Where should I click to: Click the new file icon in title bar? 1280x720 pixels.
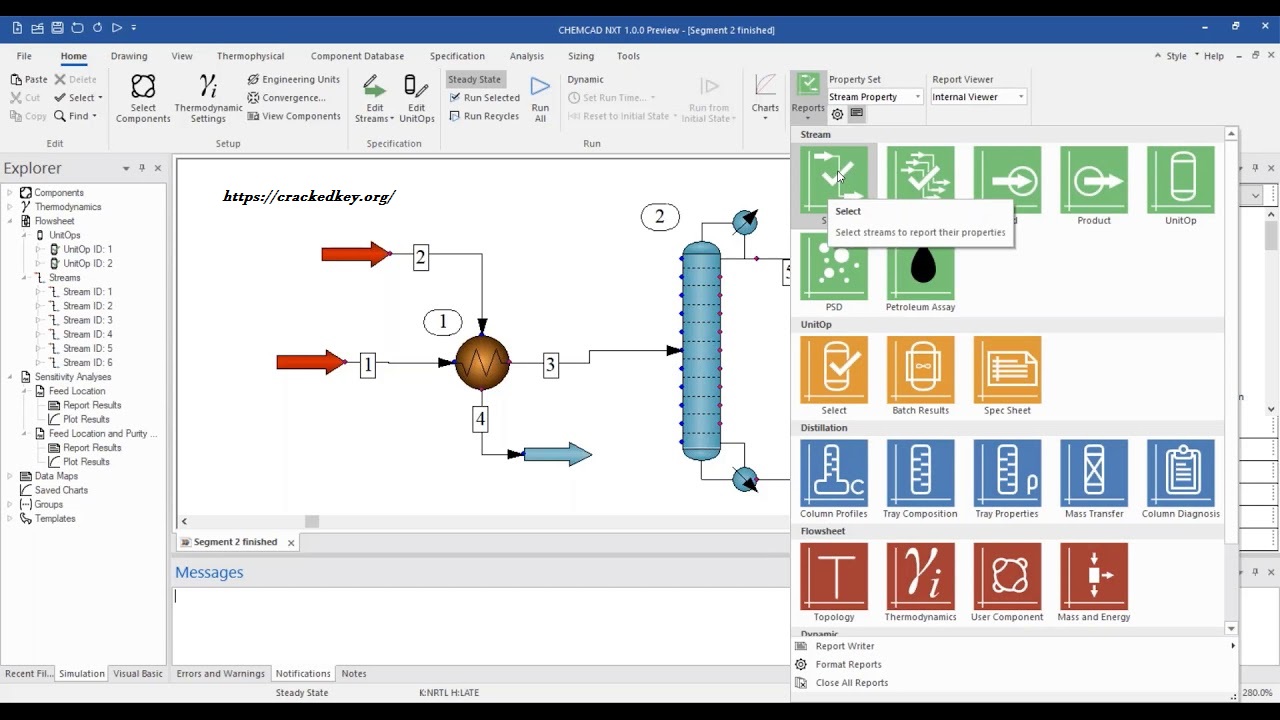pyautogui.click(x=17, y=28)
